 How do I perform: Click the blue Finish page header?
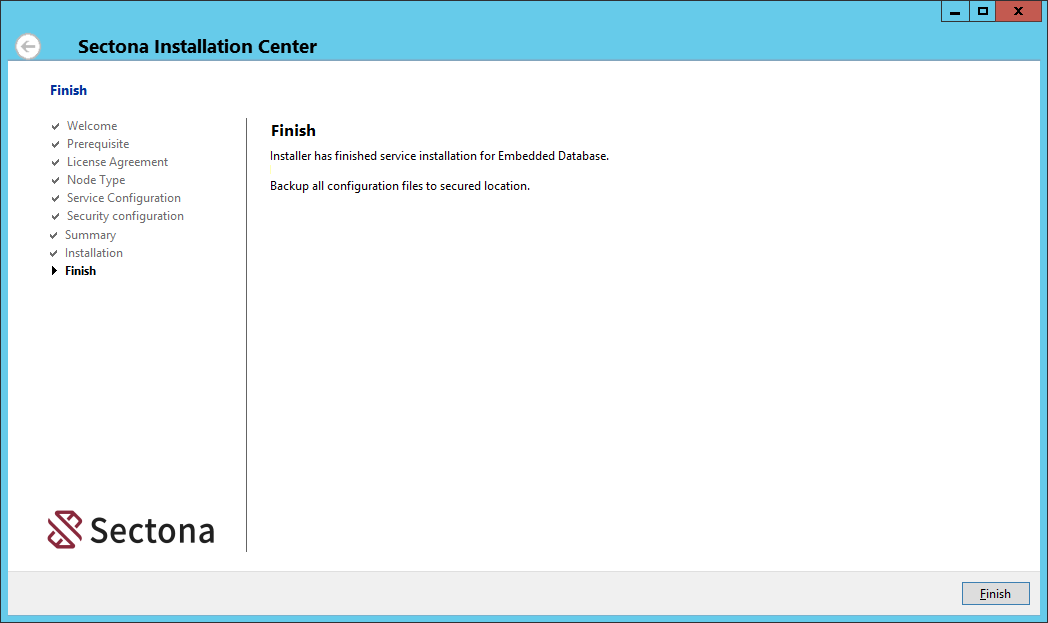[x=68, y=90]
